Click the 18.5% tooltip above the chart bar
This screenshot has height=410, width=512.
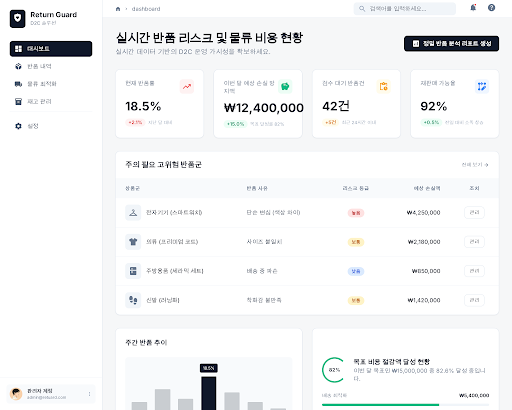coord(209,368)
